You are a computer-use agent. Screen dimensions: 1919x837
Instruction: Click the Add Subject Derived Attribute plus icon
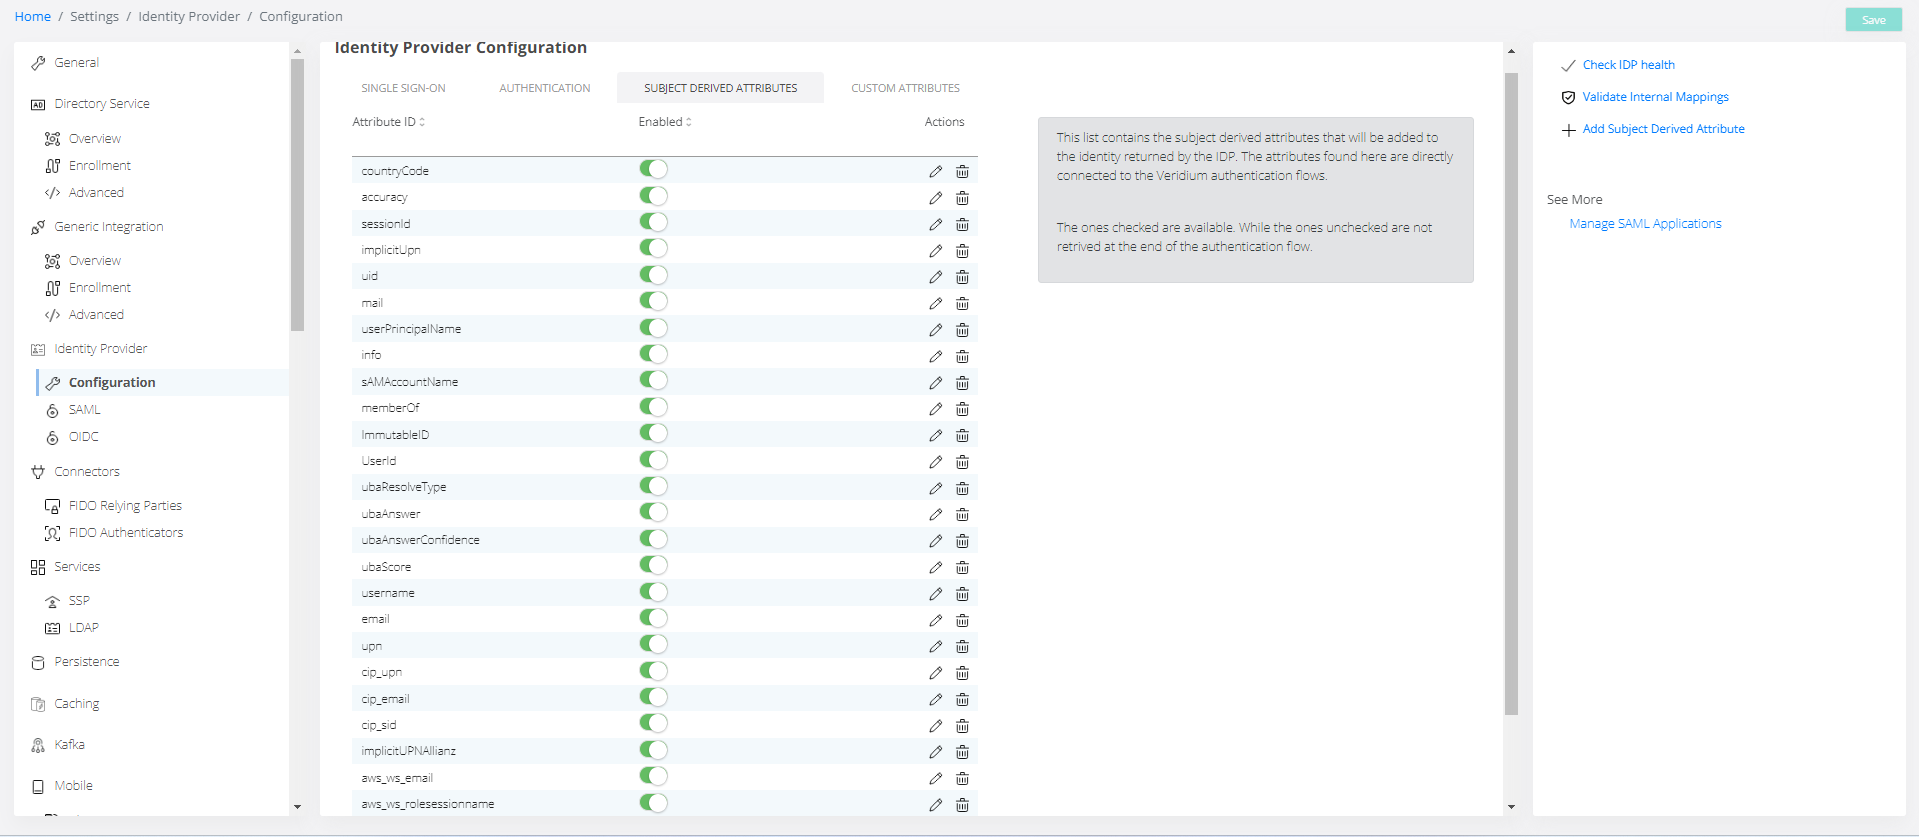(1568, 130)
